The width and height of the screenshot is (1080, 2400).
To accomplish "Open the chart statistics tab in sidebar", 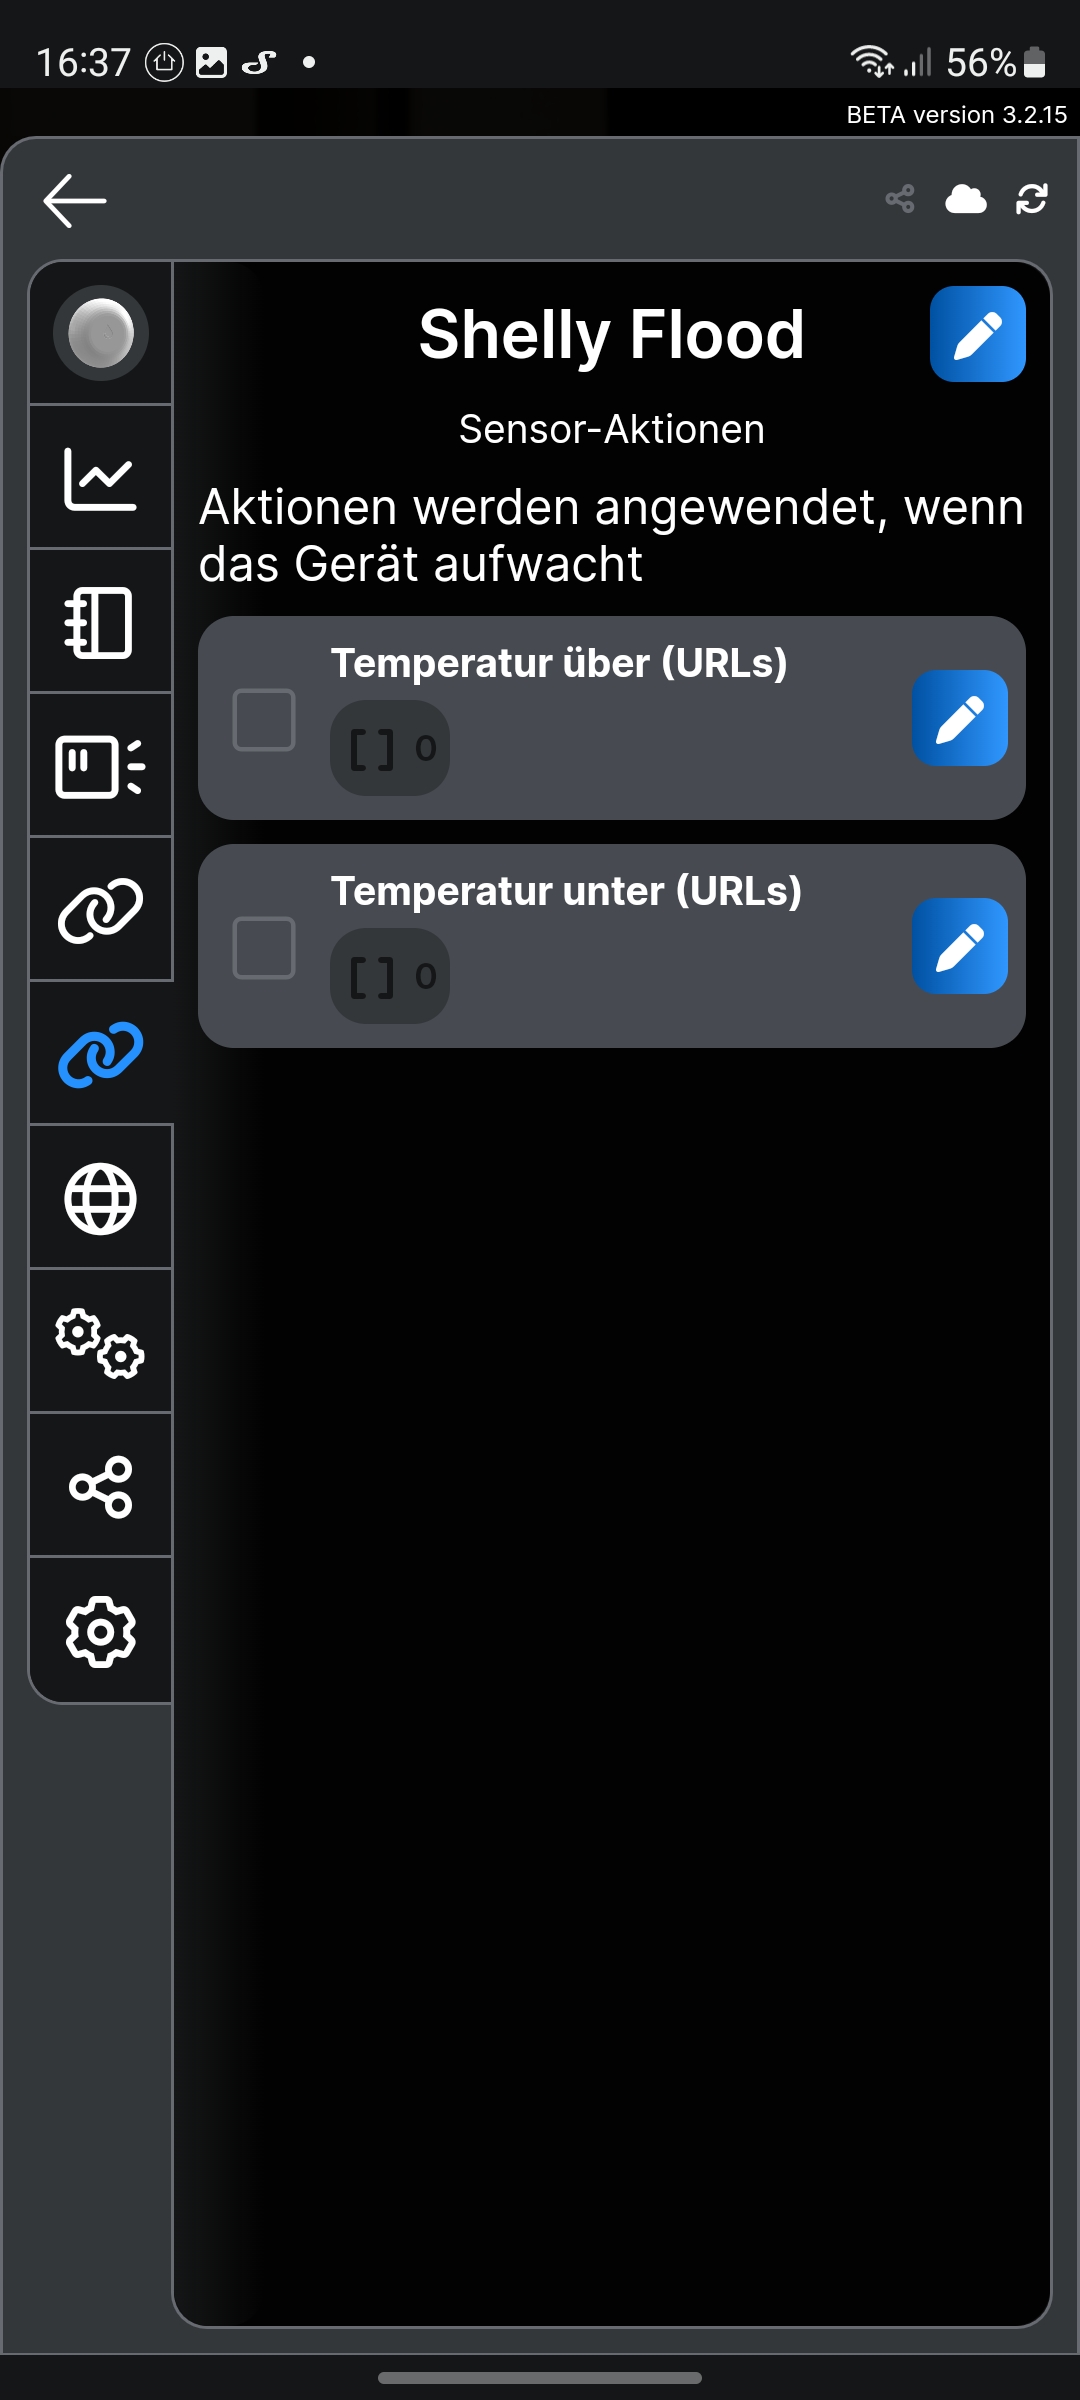I will tap(100, 478).
